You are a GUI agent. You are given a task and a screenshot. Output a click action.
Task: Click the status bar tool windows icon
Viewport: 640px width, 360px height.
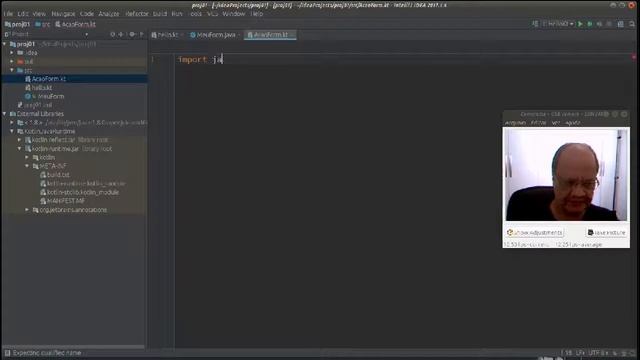click(x=7, y=353)
